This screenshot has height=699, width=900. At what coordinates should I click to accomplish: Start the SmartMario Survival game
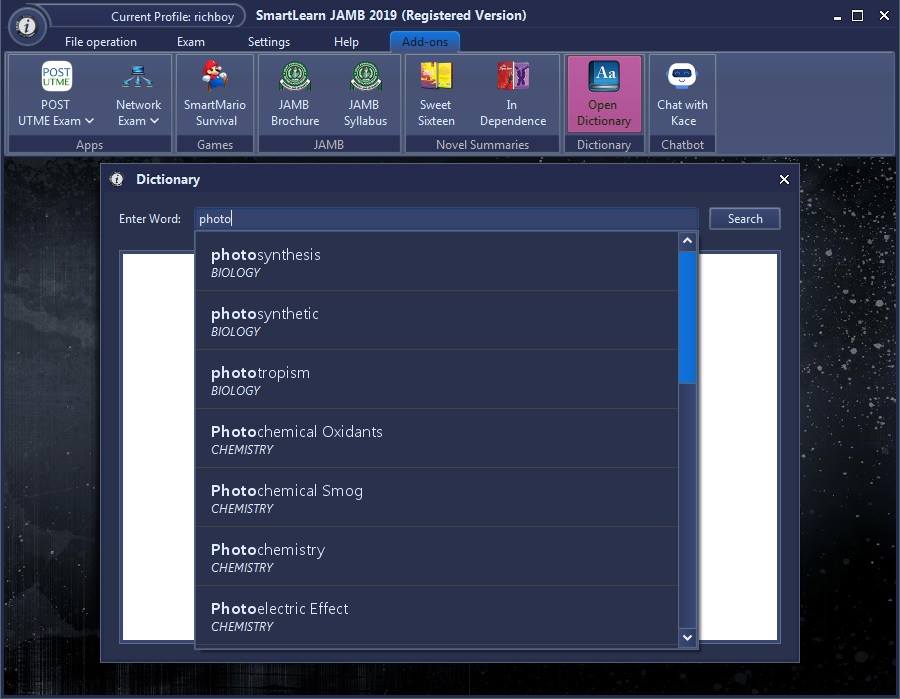click(x=215, y=94)
